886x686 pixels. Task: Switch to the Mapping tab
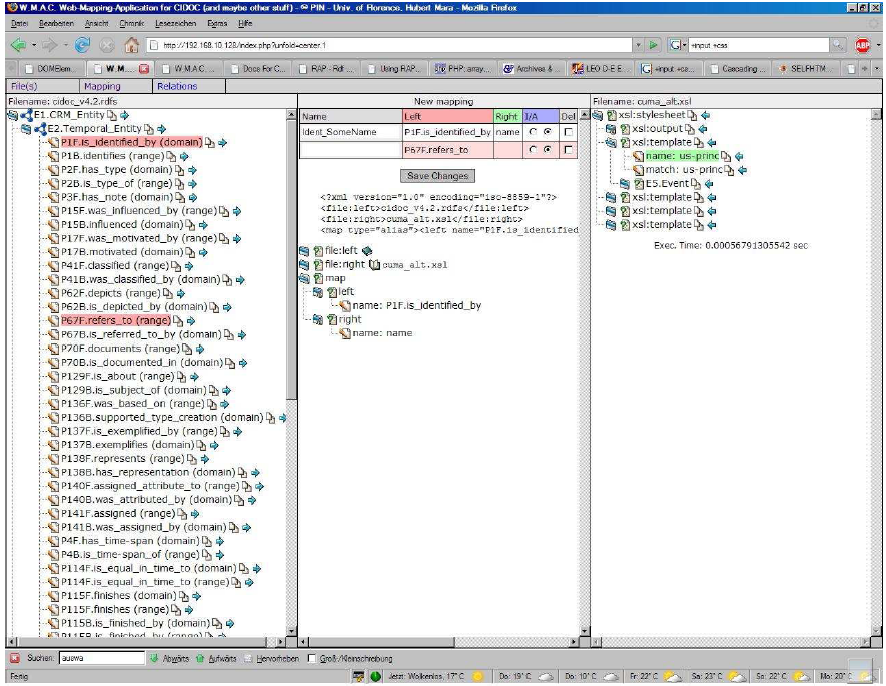pos(102,86)
